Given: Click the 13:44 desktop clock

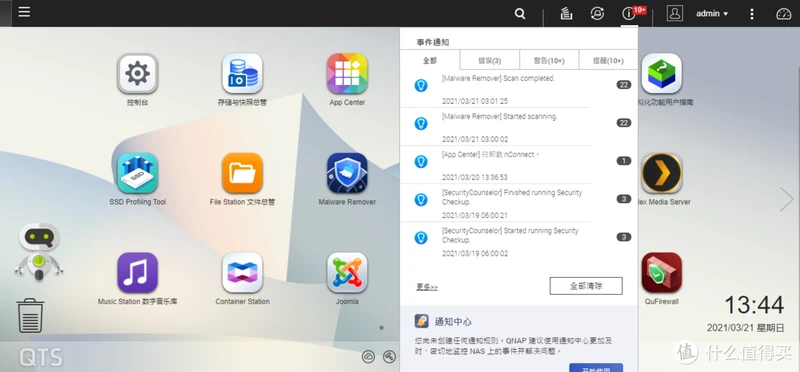Looking at the screenshot, I should pyautogui.click(x=754, y=305).
